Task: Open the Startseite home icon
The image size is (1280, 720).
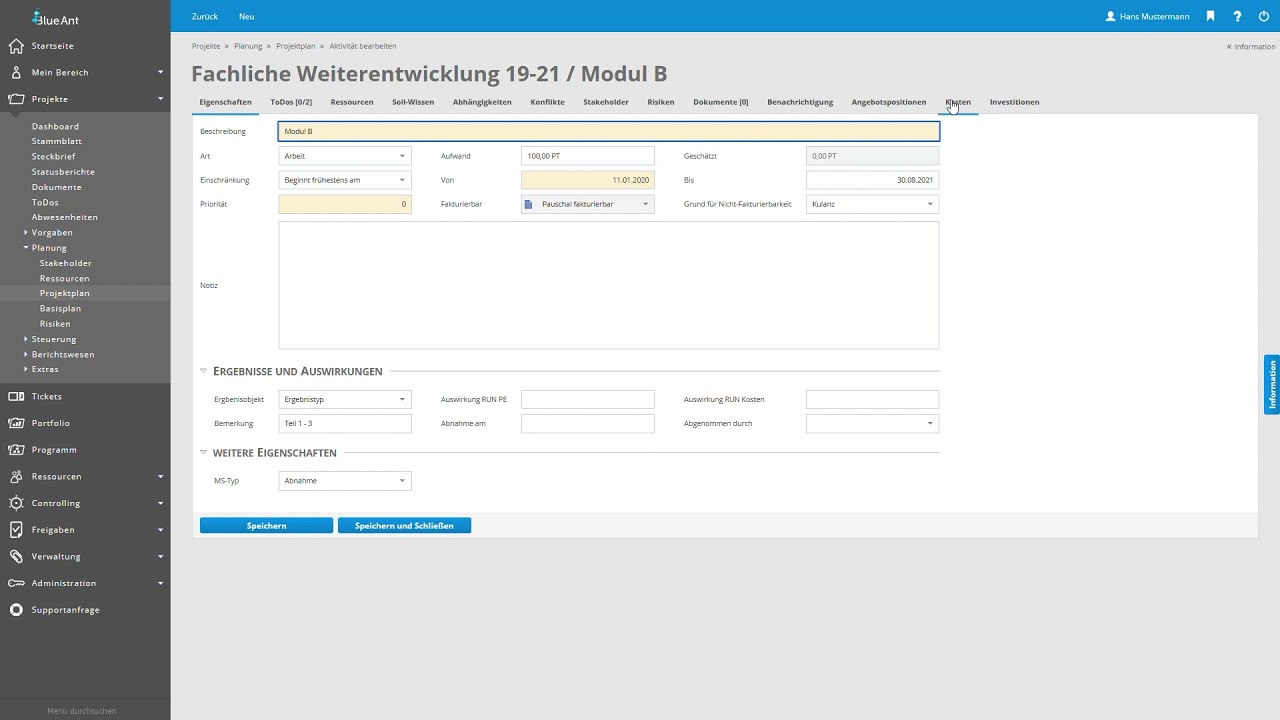Action: [x=16, y=46]
